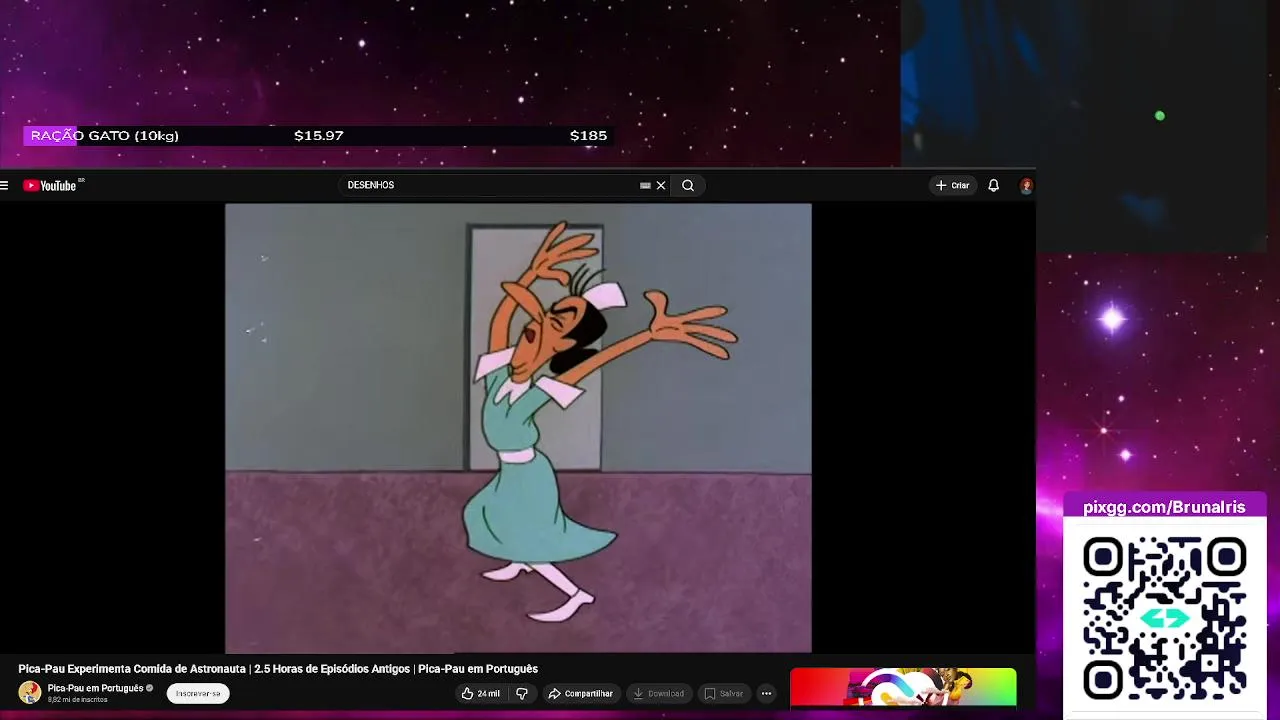This screenshot has height=720, width=1280.
Task: Click the dislike thumbs-down button
Action: [x=521, y=693]
